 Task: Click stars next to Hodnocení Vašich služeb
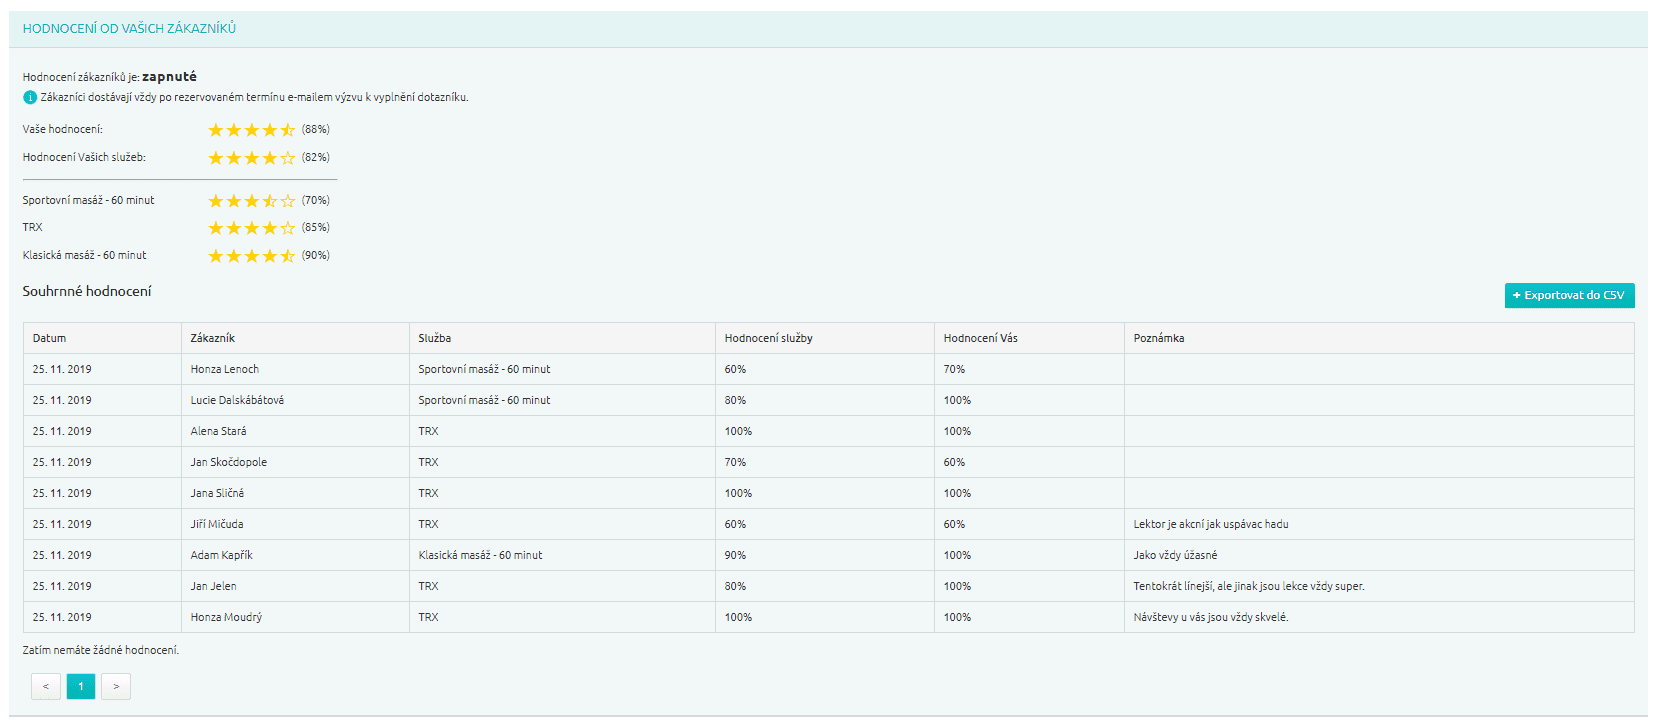coord(251,158)
